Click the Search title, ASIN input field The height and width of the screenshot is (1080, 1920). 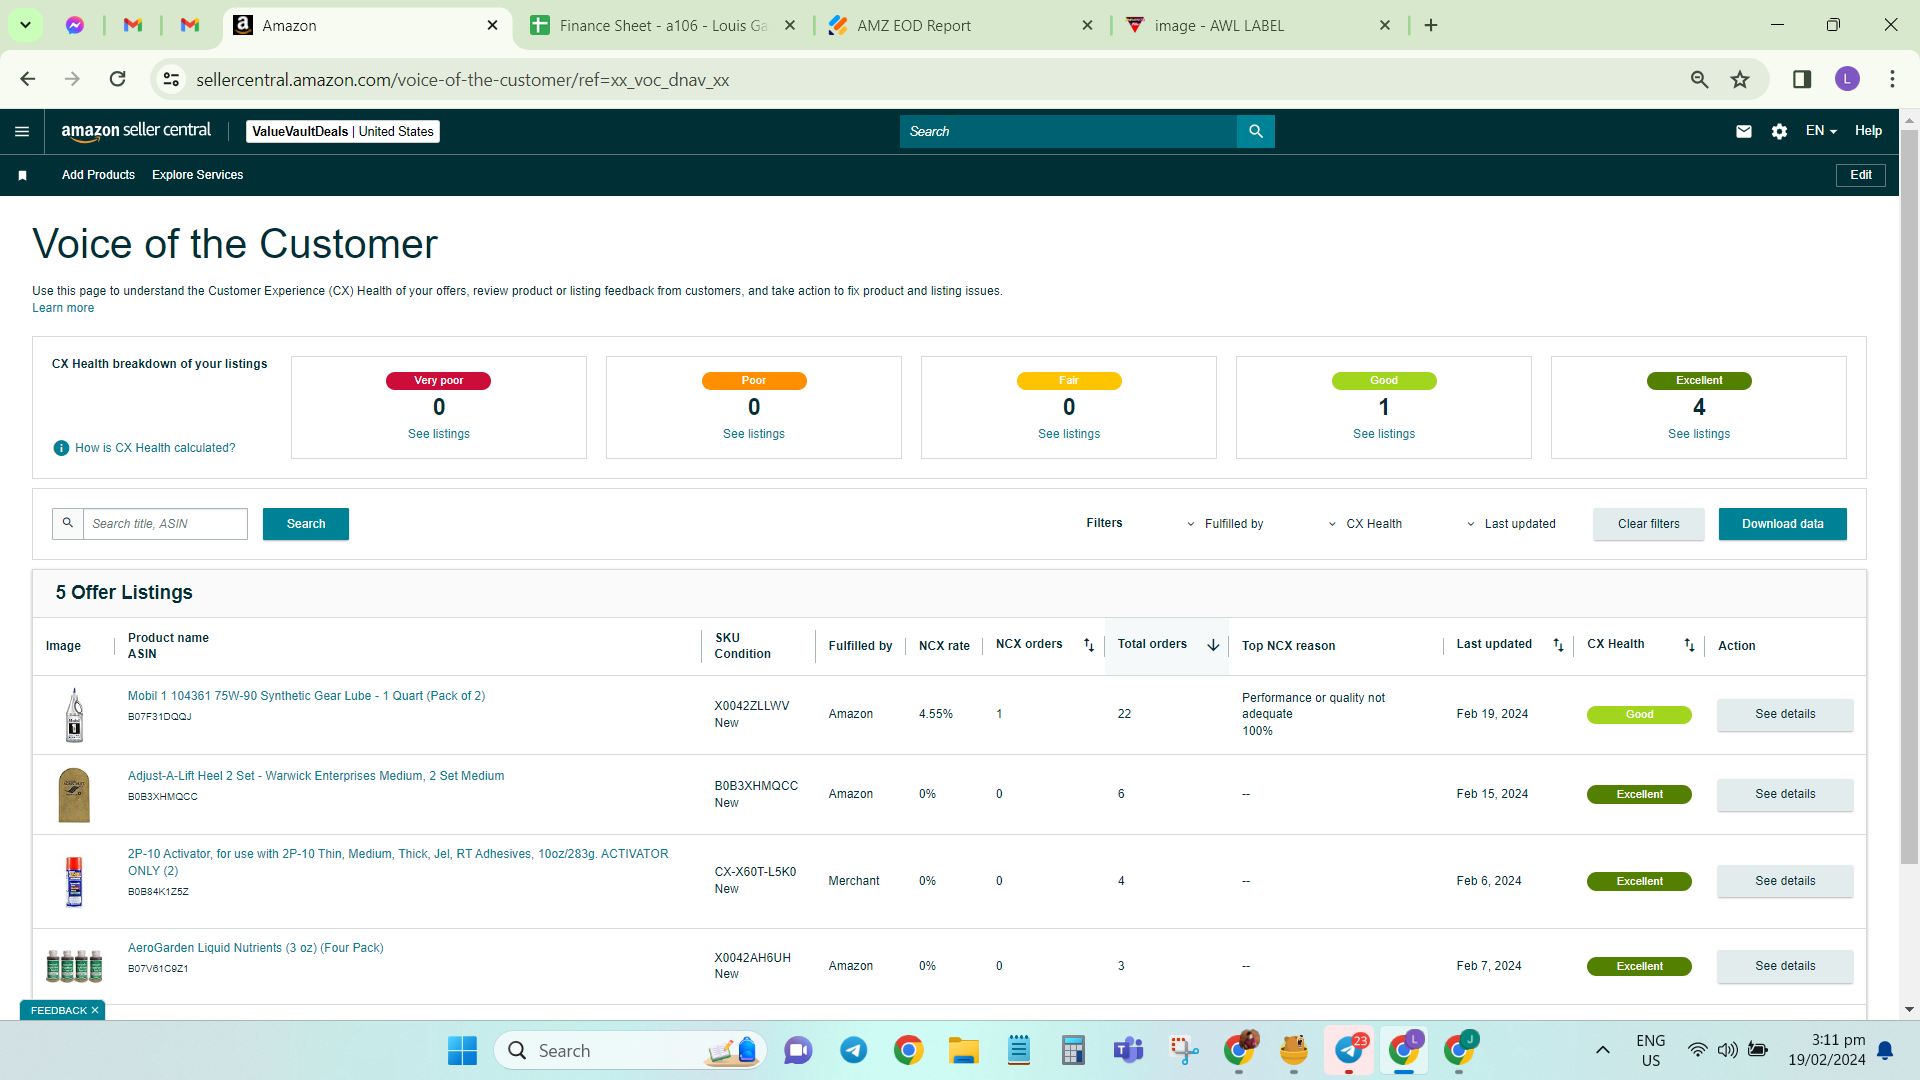point(165,524)
